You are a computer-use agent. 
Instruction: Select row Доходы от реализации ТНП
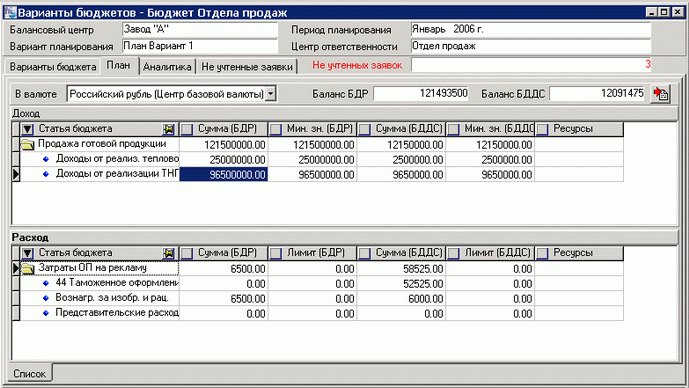pos(317,174)
